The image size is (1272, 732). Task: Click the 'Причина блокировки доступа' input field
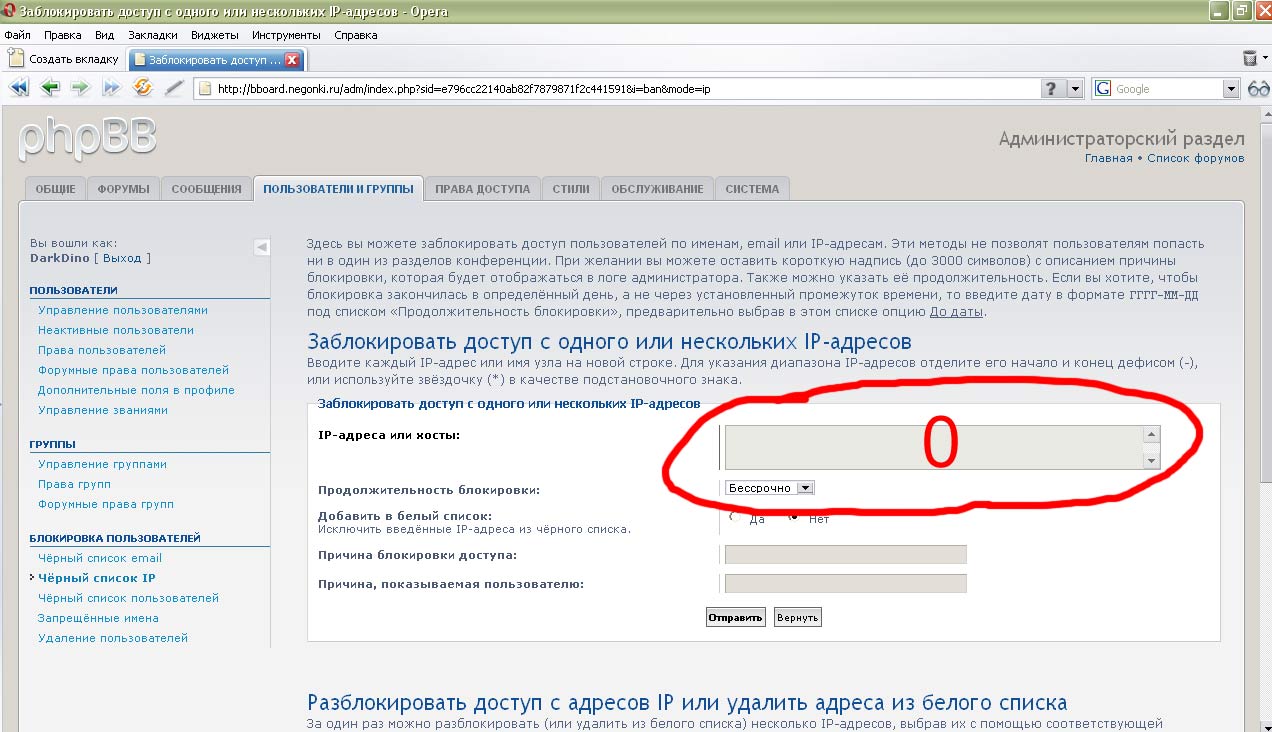[845, 555]
